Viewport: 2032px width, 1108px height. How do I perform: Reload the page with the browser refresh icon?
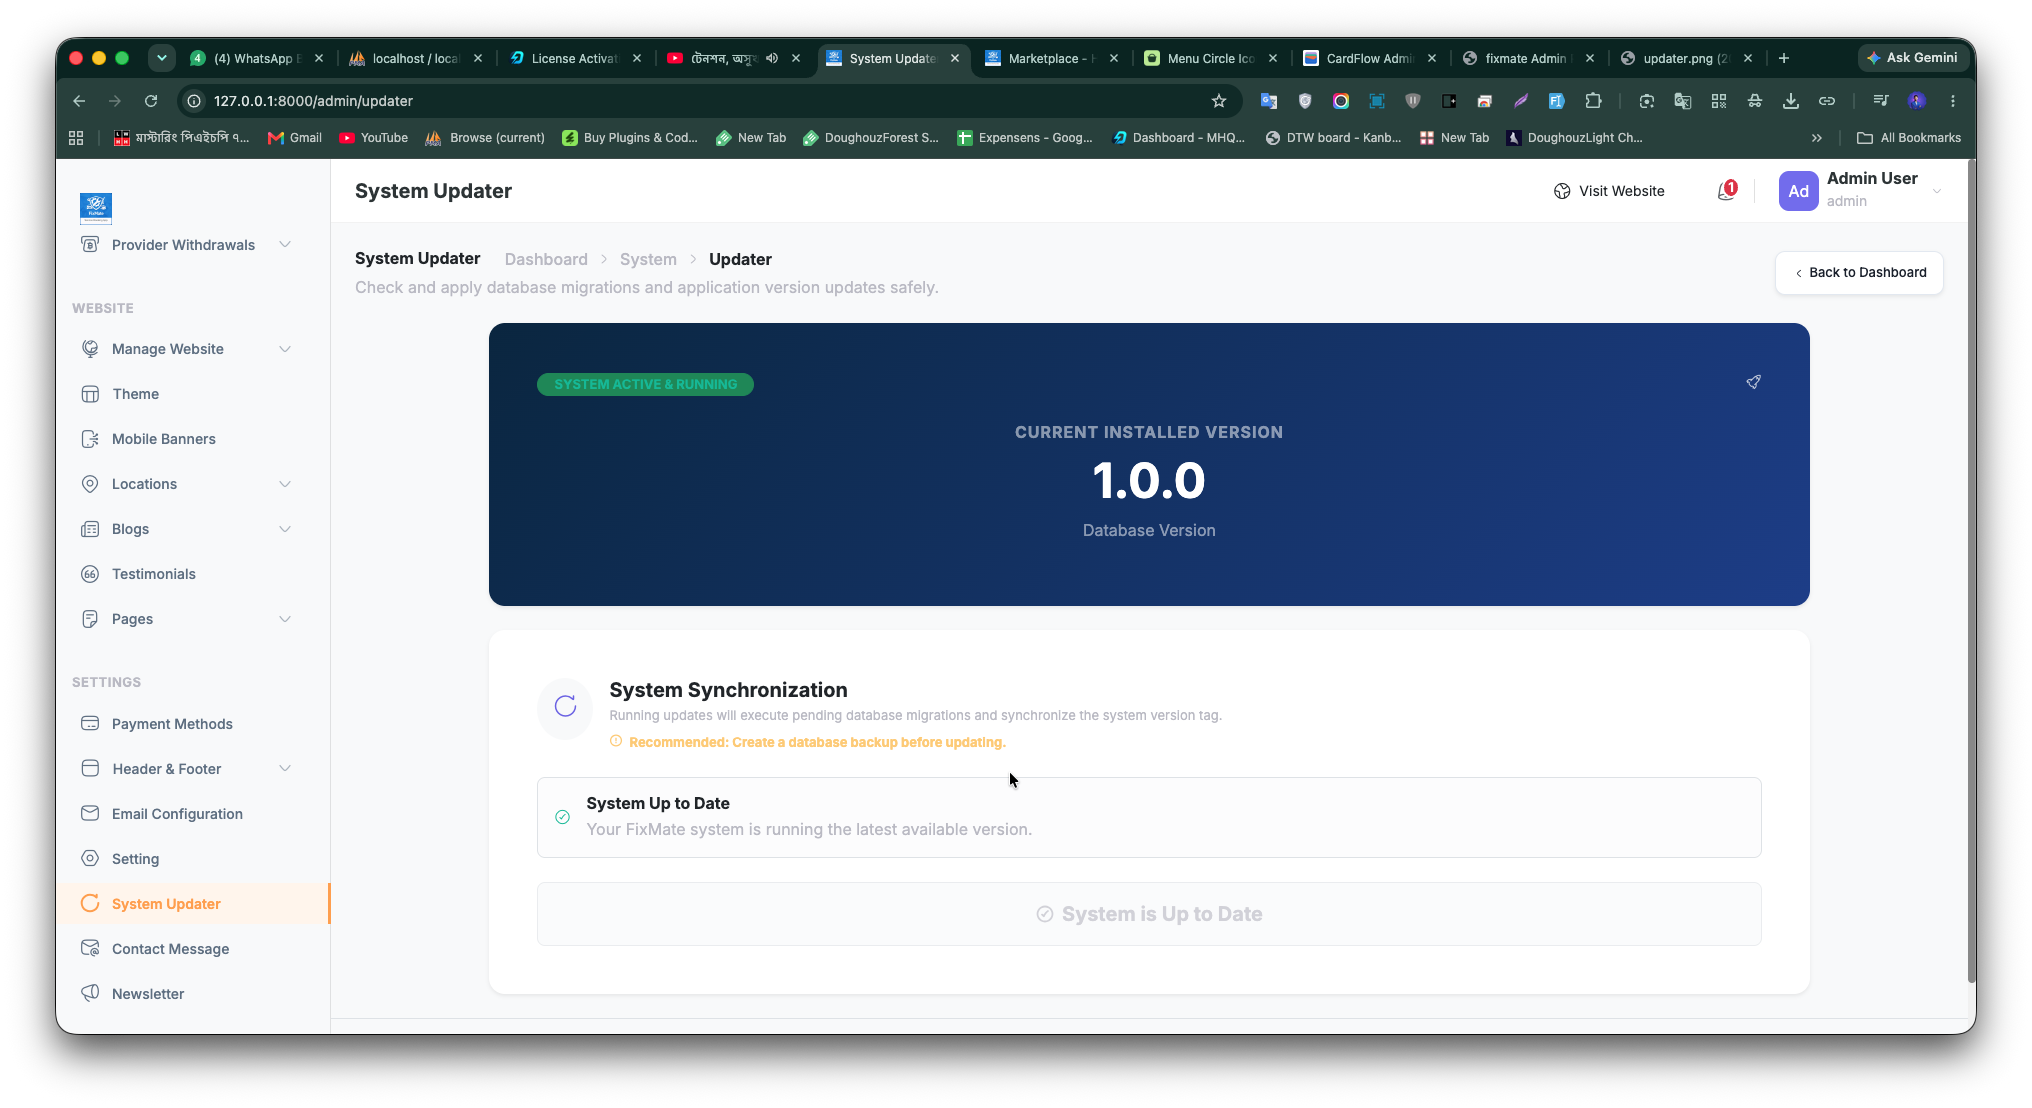151,101
